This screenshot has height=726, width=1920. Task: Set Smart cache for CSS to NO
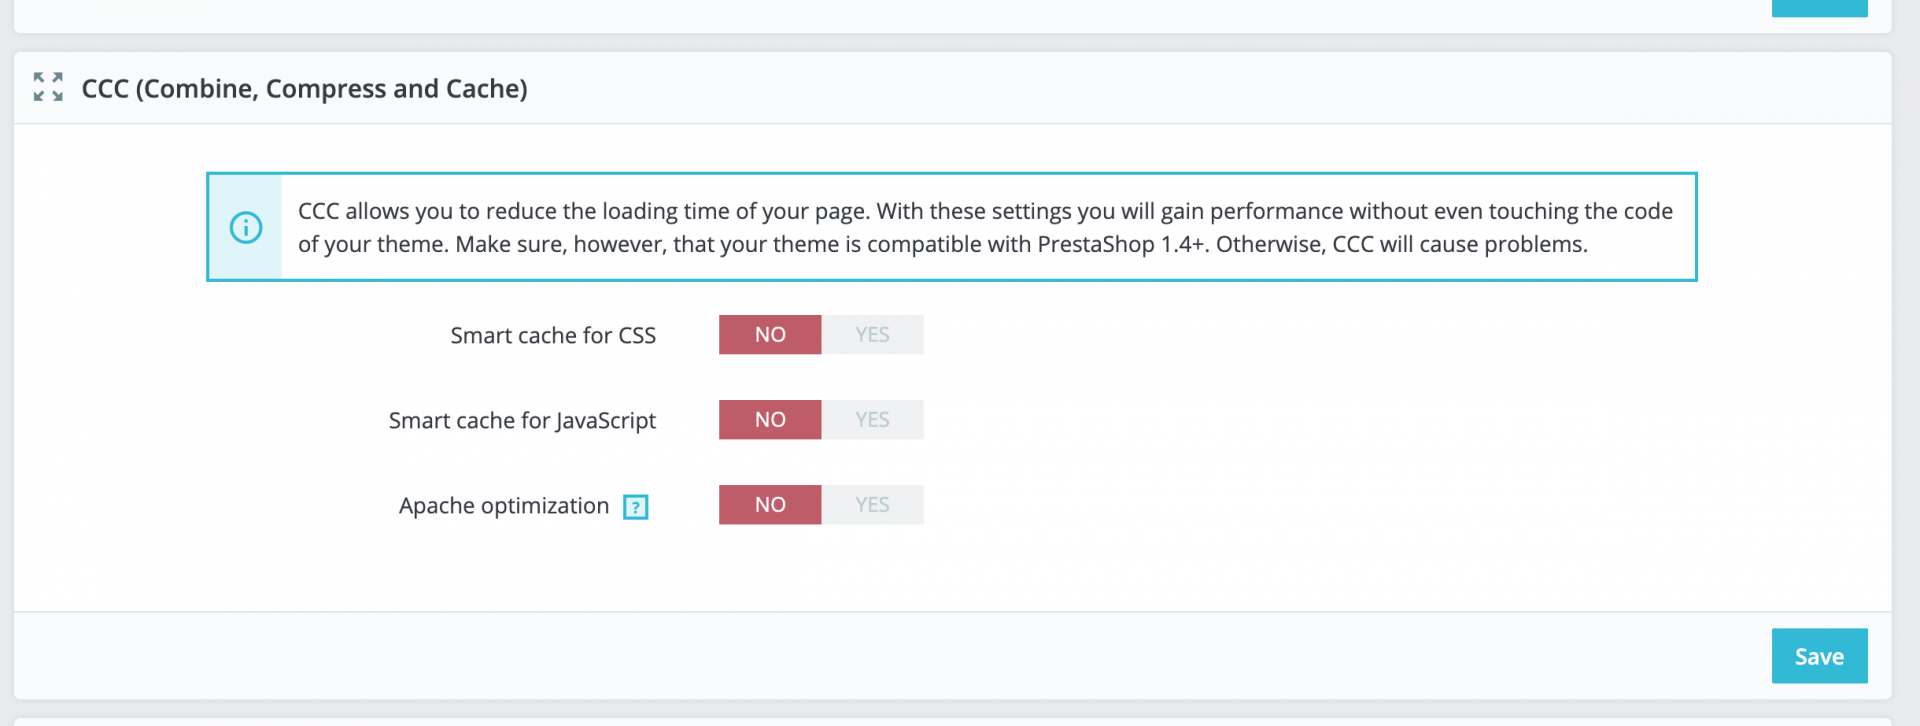[770, 335]
